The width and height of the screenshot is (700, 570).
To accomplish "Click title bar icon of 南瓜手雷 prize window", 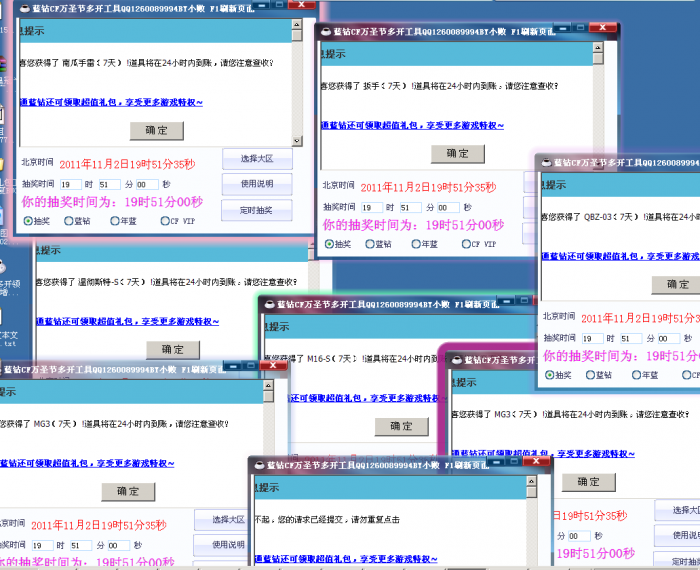I will 25,8.
